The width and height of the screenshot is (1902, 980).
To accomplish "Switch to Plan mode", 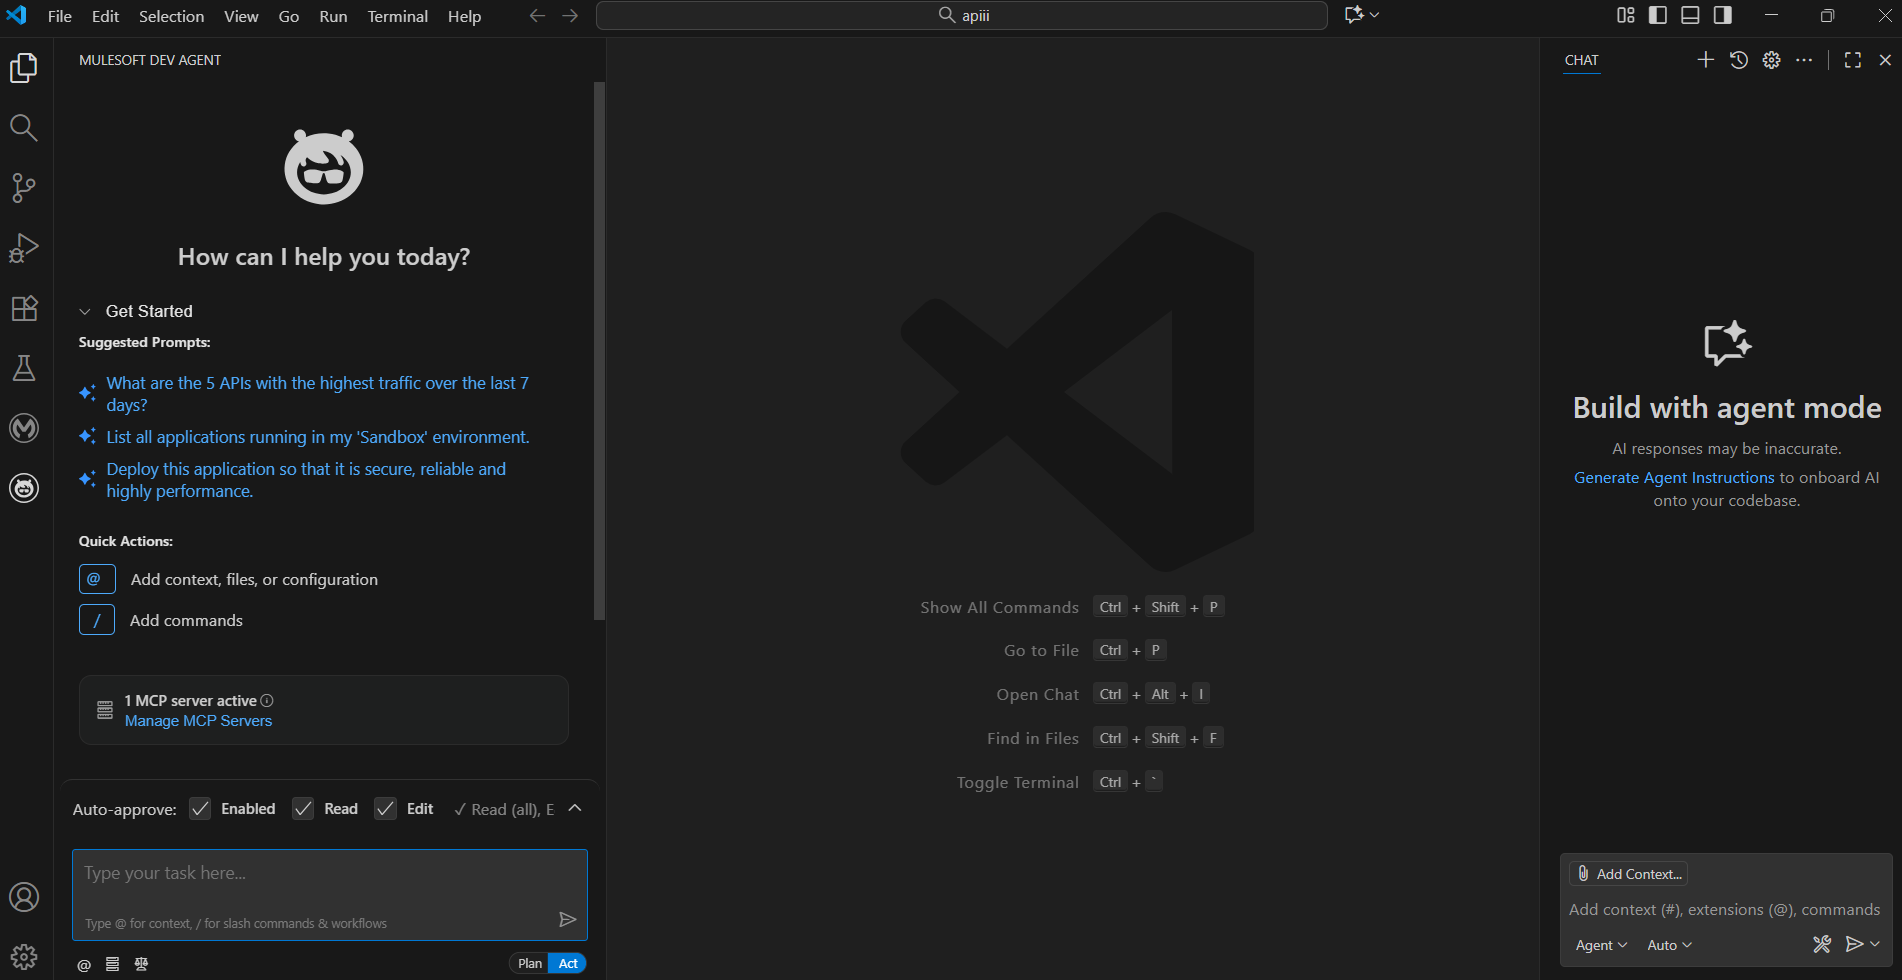I will [529, 963].
